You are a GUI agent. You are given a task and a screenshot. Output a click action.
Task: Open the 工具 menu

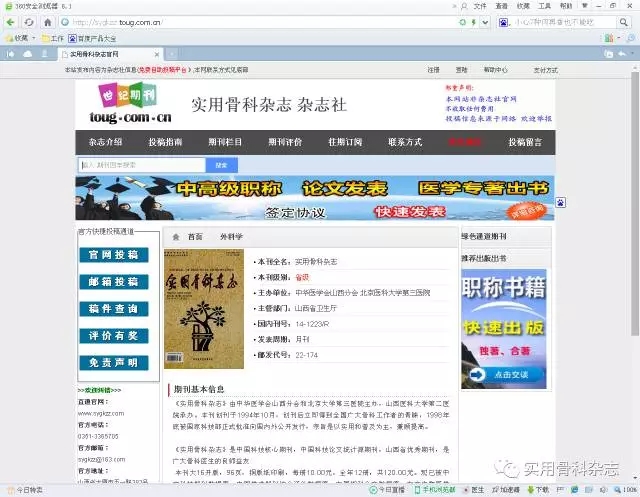click(x=544, y=6)
